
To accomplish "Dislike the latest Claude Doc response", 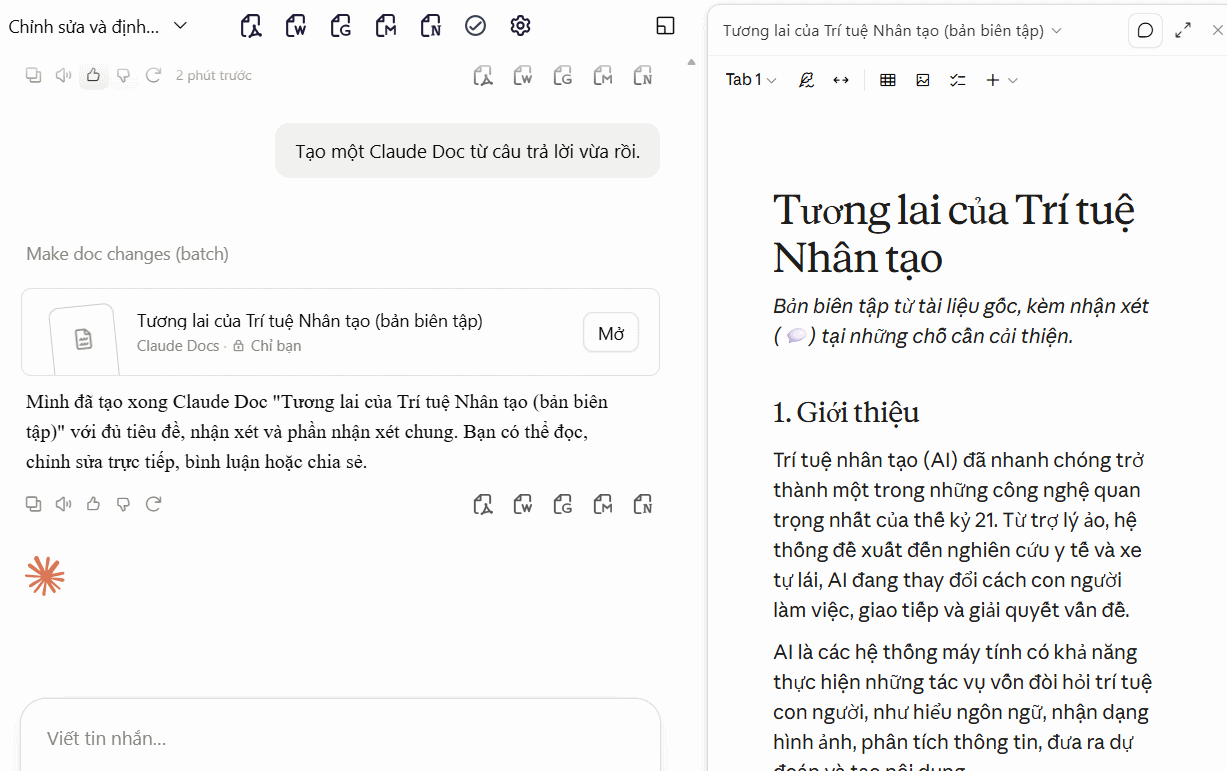I will 124,504.
